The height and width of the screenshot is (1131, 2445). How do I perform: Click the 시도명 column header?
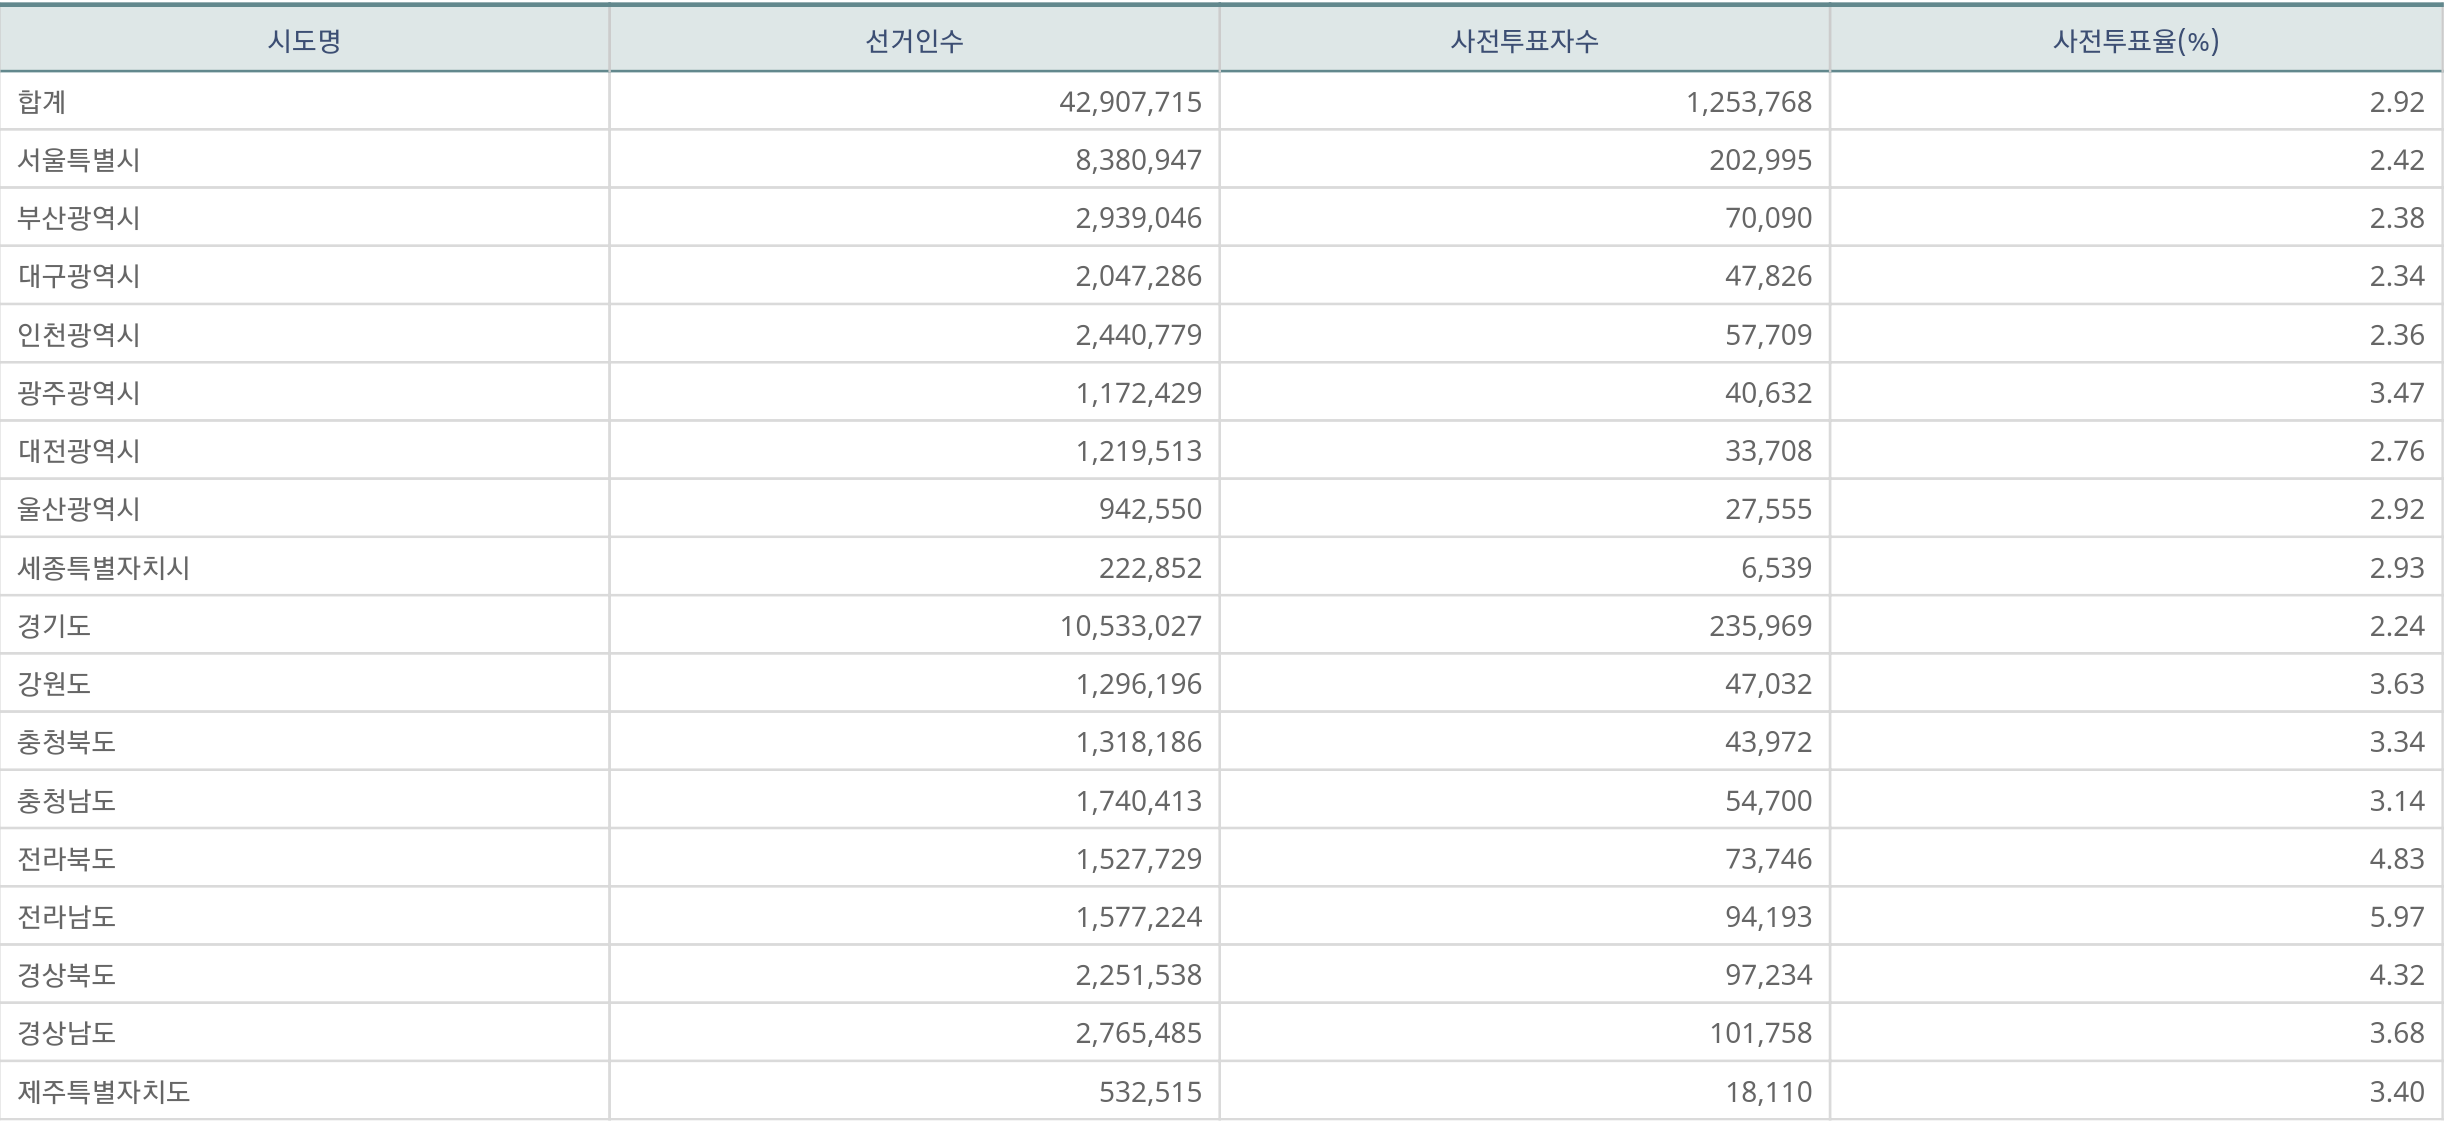click(304, 41)
